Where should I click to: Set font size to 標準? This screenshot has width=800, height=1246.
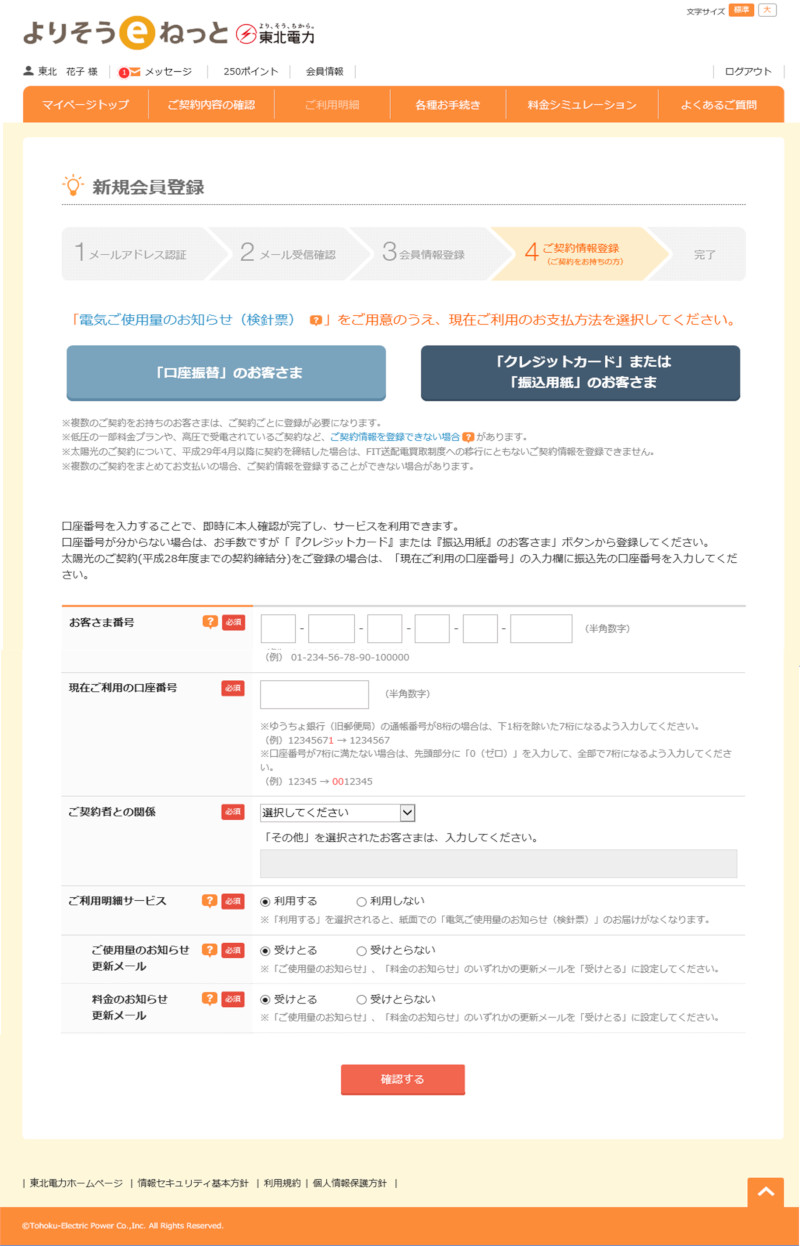coord(741,10)
